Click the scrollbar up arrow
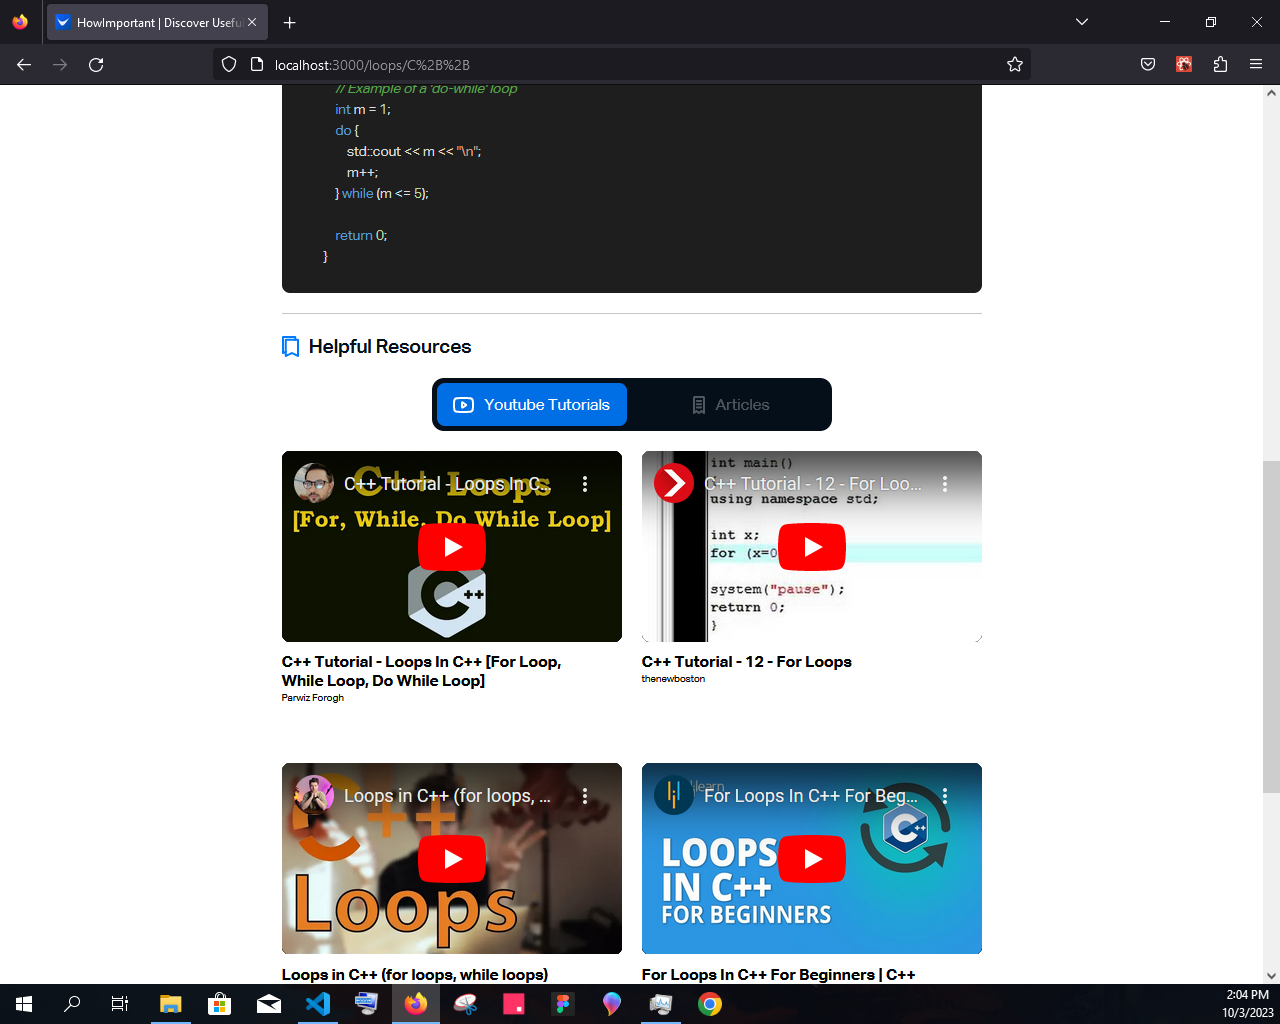The height and width of the screenshot is (1024, 1280). [1271, 93]
